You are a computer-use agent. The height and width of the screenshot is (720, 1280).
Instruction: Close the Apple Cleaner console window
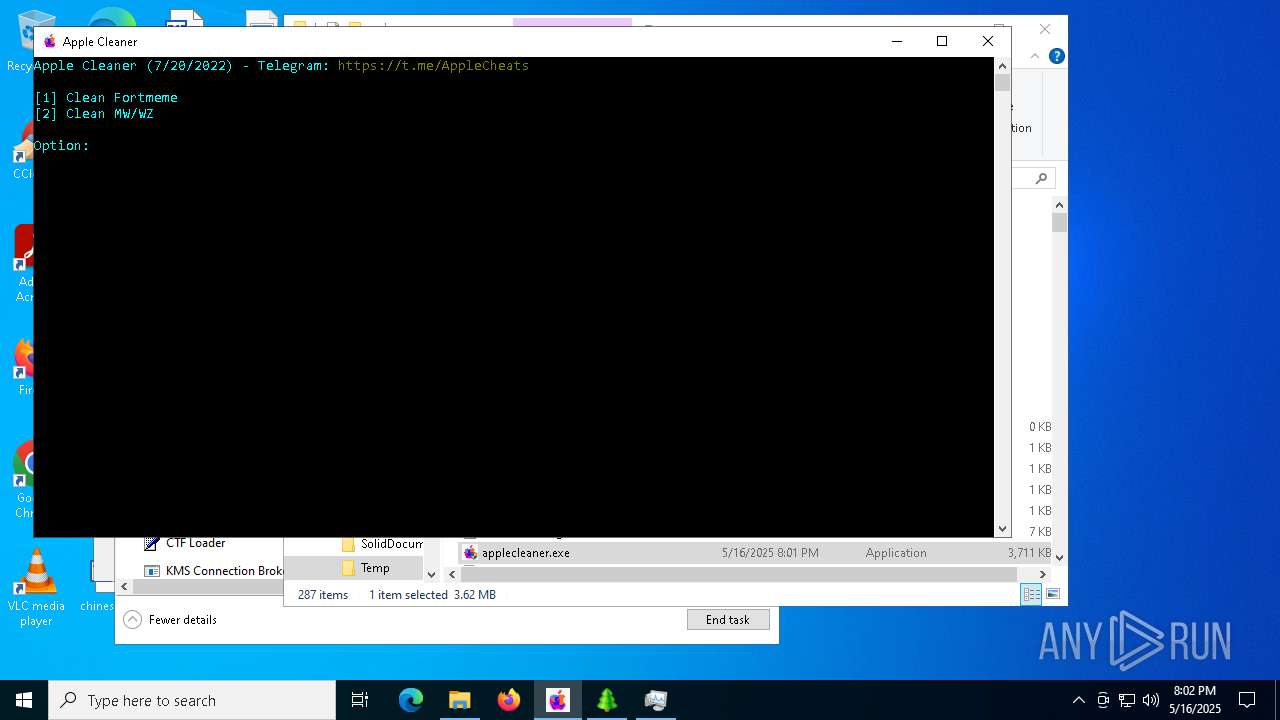click(987, 41)
